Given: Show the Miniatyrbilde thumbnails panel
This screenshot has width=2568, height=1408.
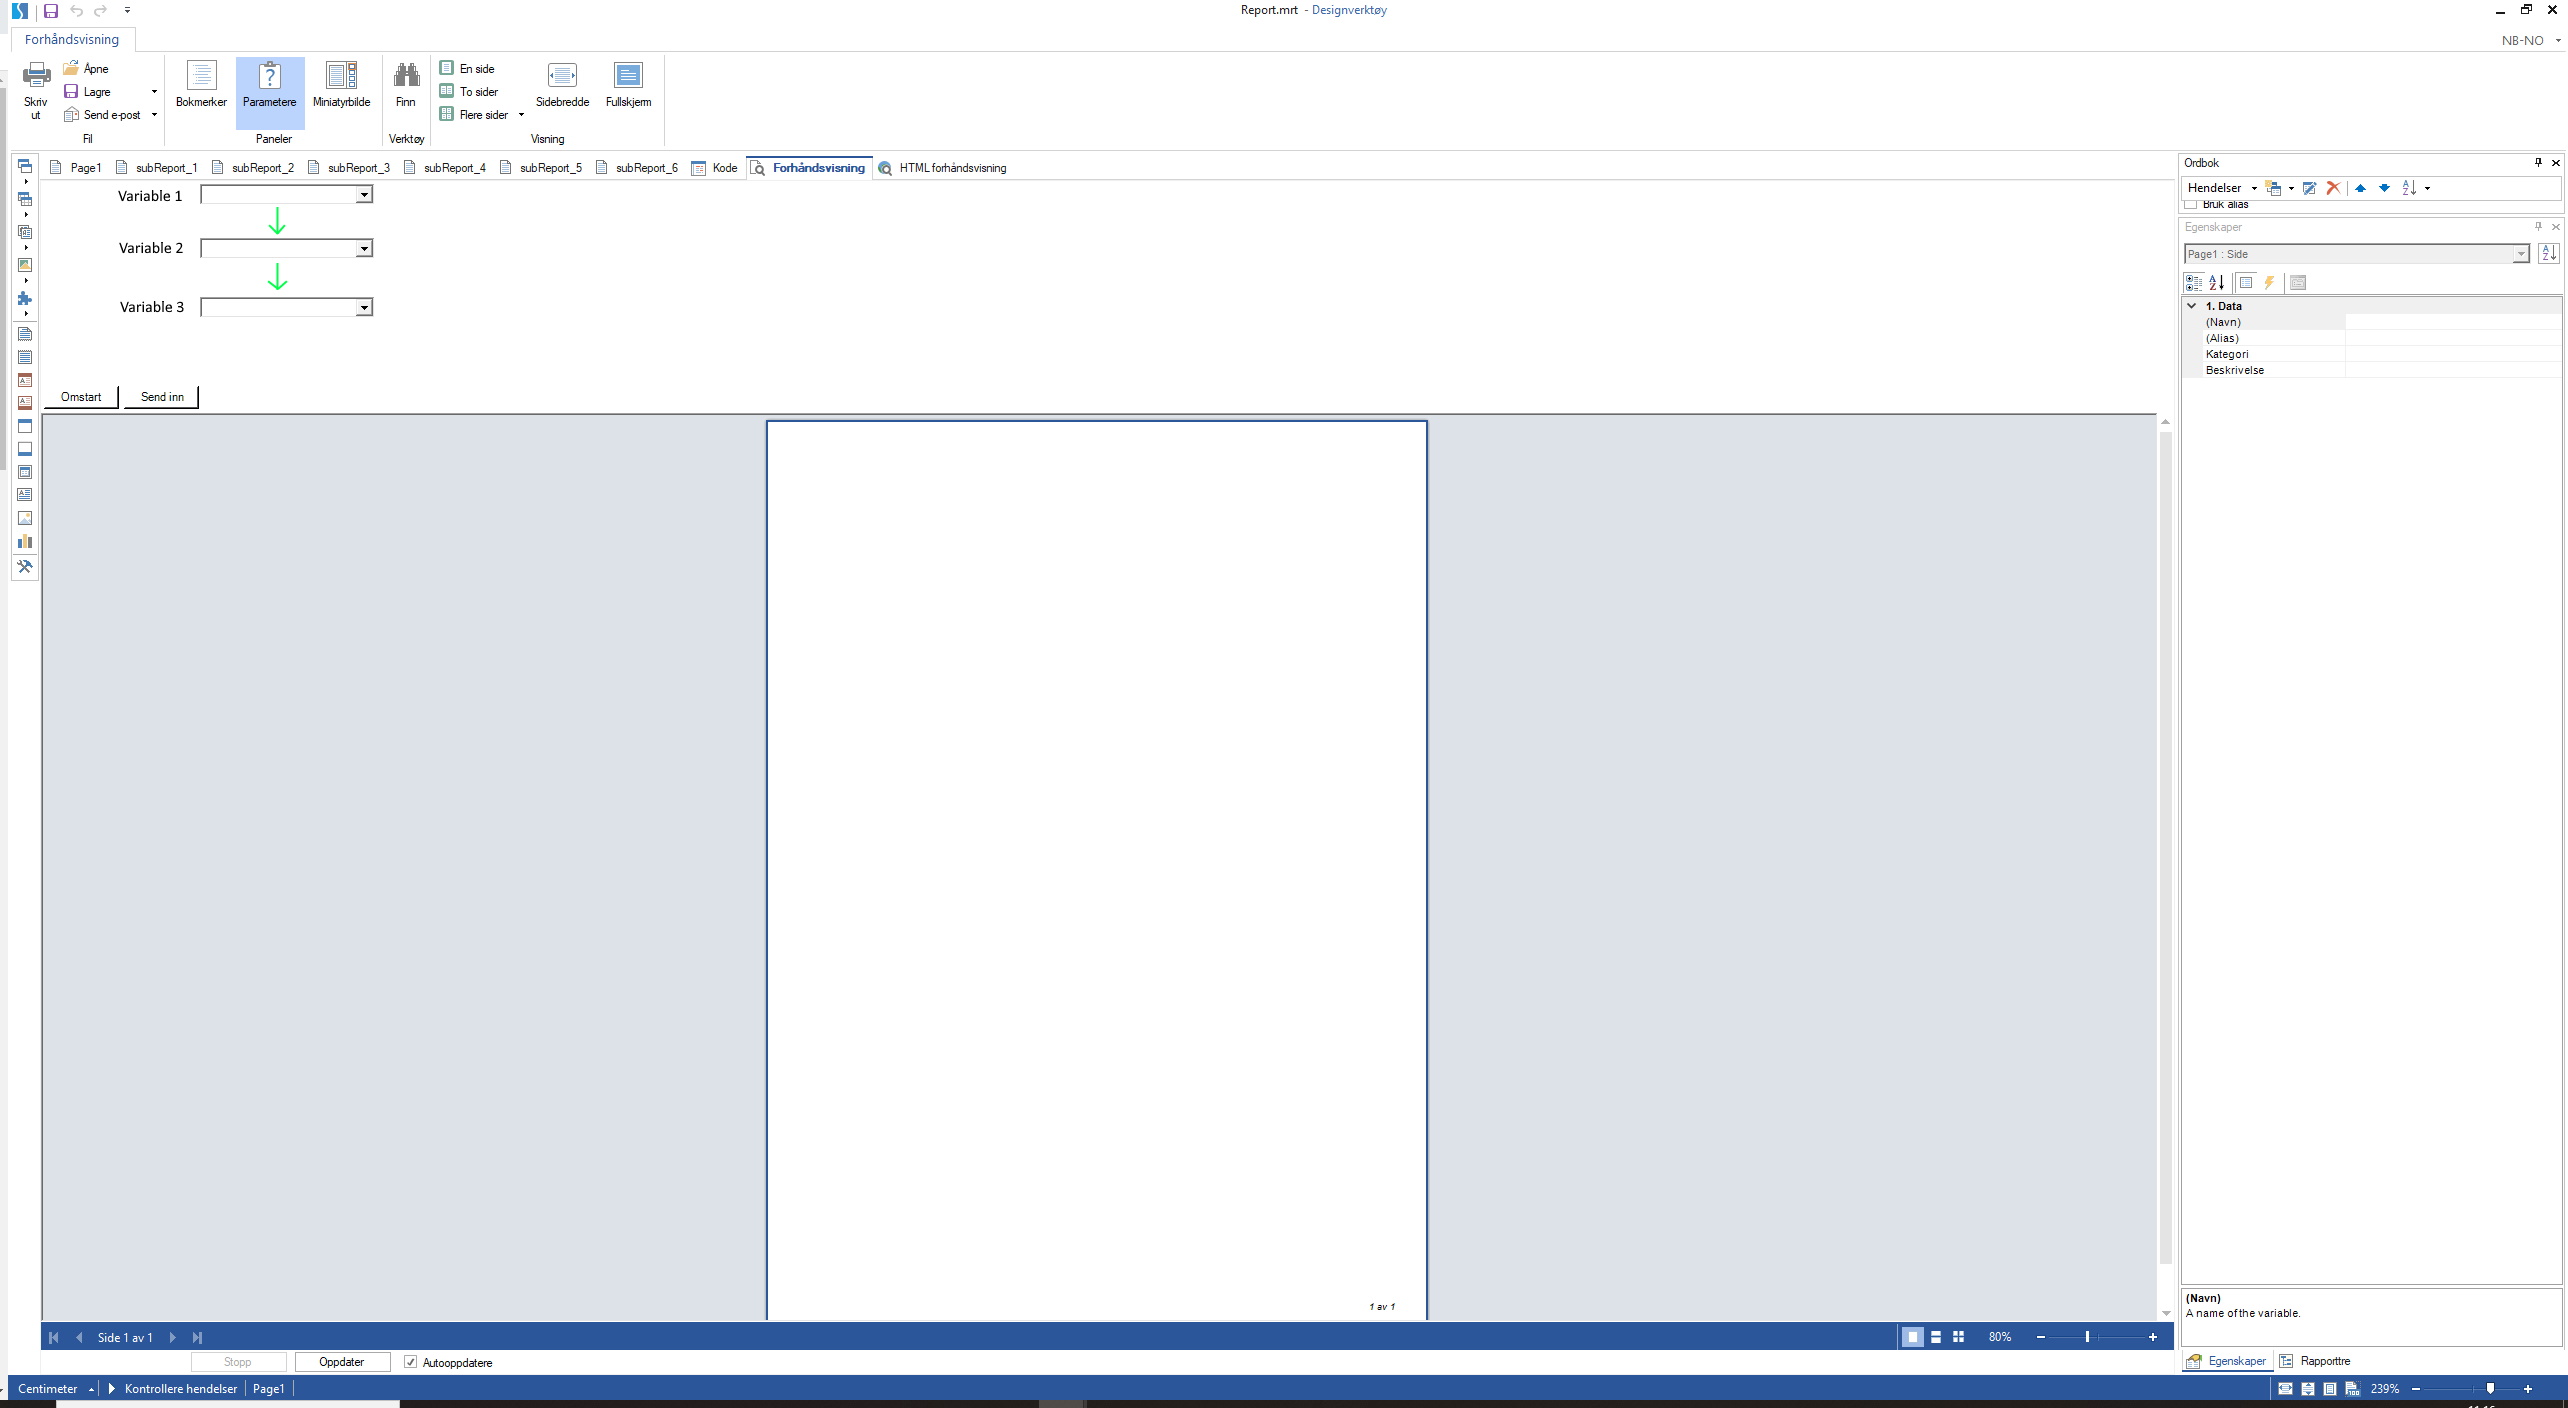Looking at the screenshot, I should point(342,85).
